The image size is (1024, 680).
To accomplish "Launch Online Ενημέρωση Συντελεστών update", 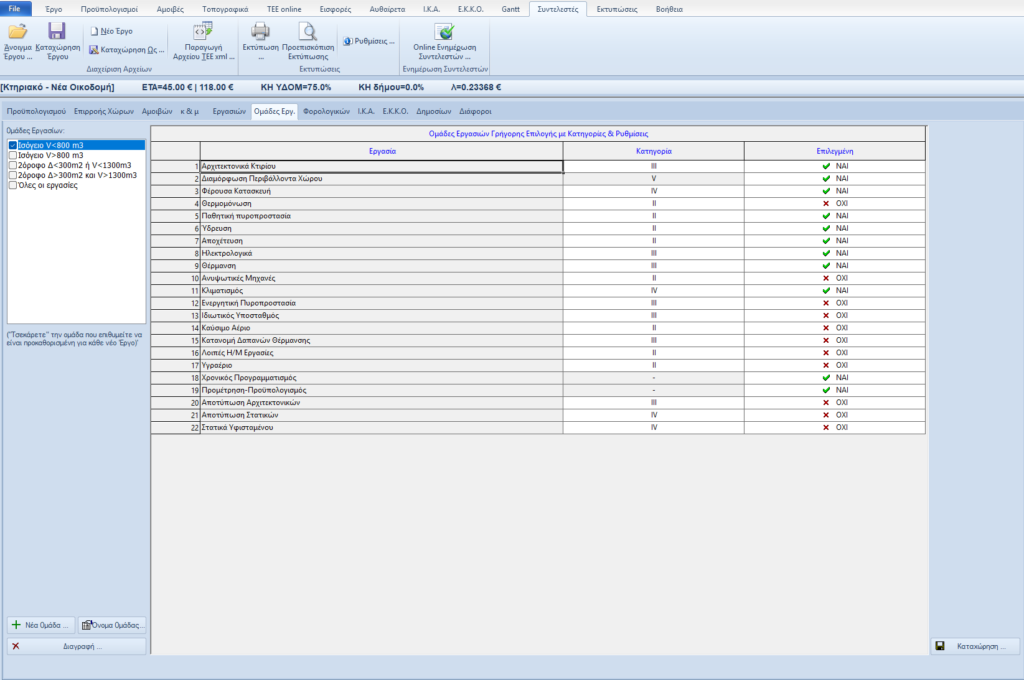I will [445, 36].
